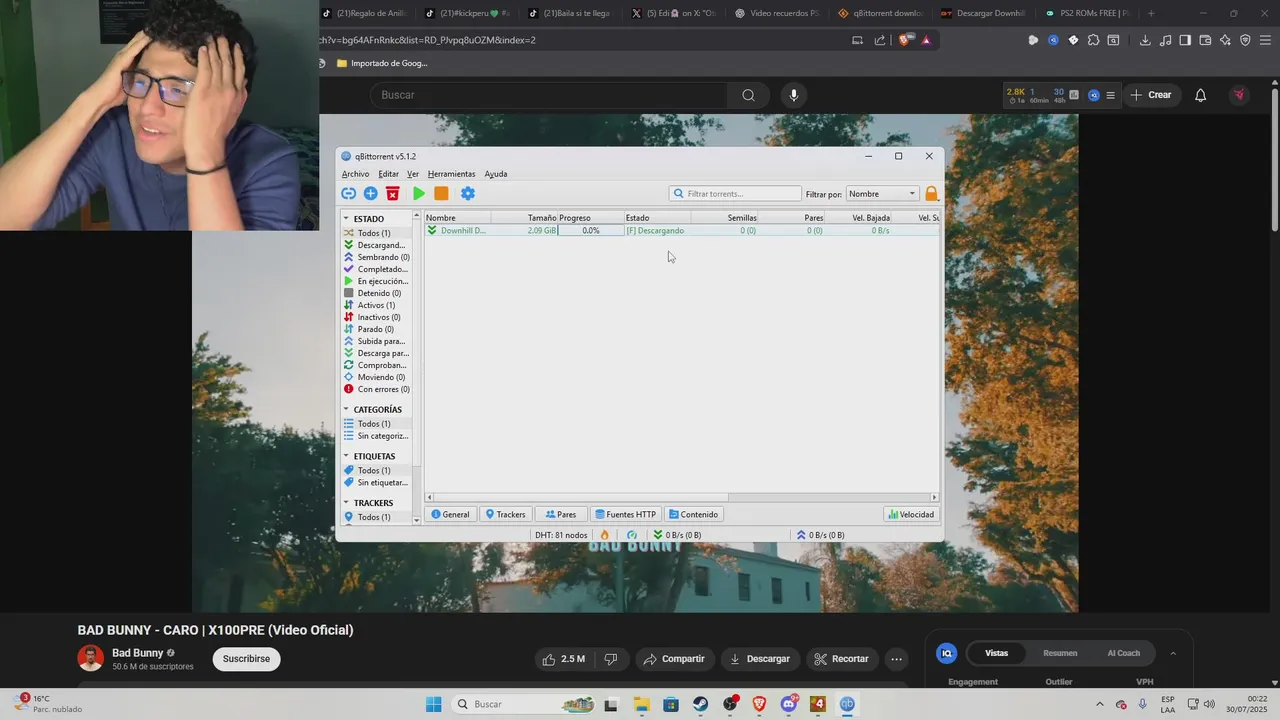Click the Compartir button under video
The height and width of the screenshot is (720, 1280).
tap(674, 659)
